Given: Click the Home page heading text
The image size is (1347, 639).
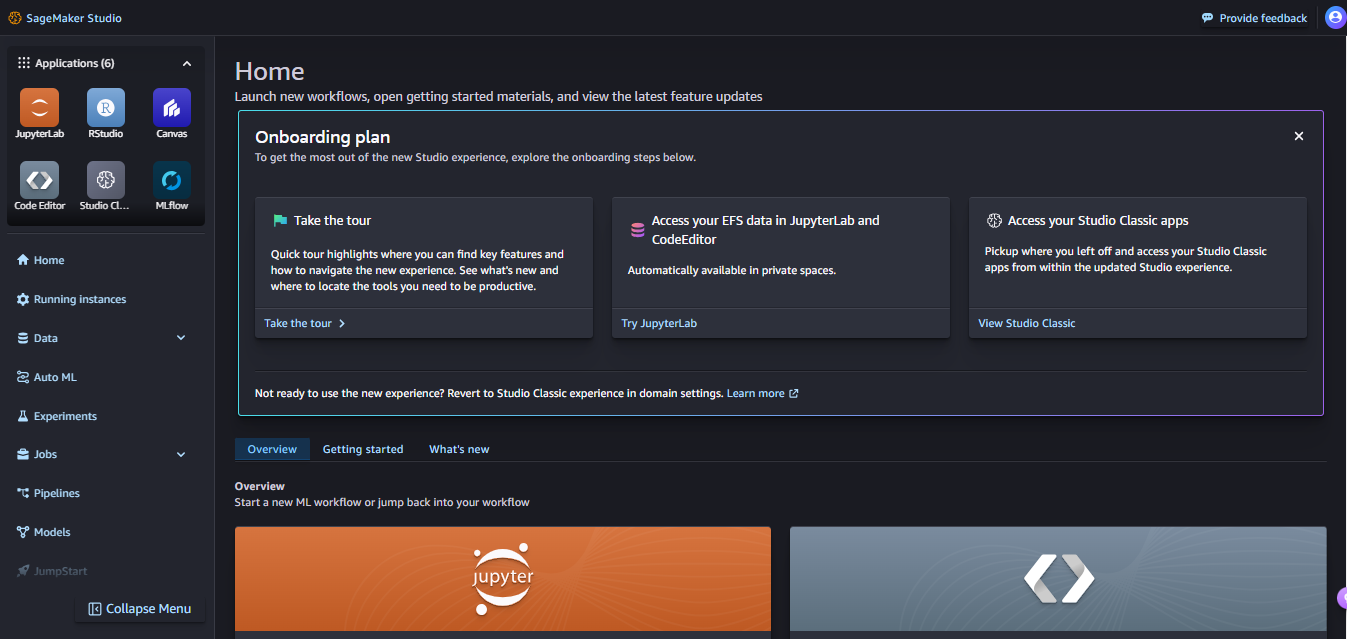Looking at the screenshot, I should [x=270, y=72].
